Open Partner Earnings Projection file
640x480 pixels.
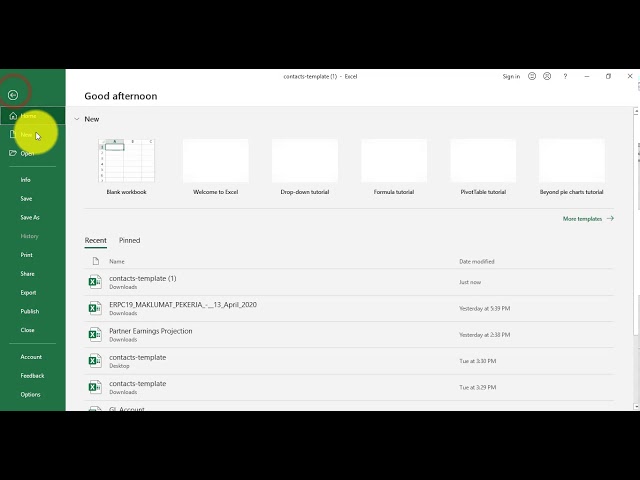349,335
